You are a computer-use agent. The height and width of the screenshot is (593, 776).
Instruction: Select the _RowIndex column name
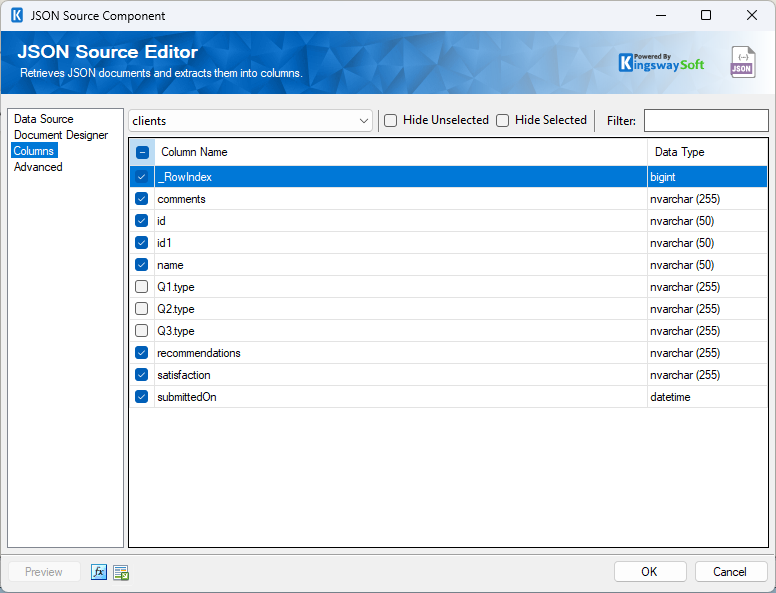tap(185, 177)
